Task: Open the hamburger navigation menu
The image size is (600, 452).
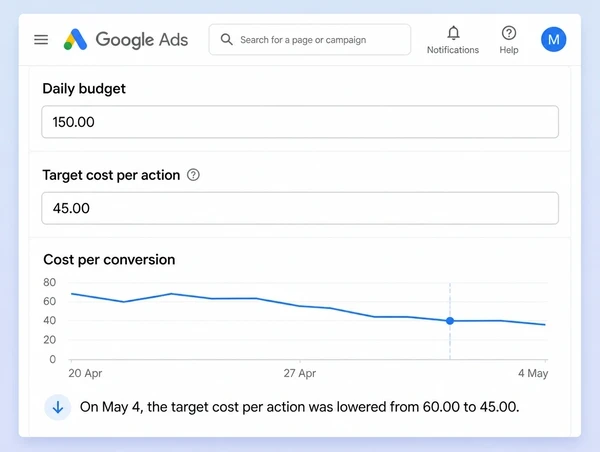Action: (41, 39)
